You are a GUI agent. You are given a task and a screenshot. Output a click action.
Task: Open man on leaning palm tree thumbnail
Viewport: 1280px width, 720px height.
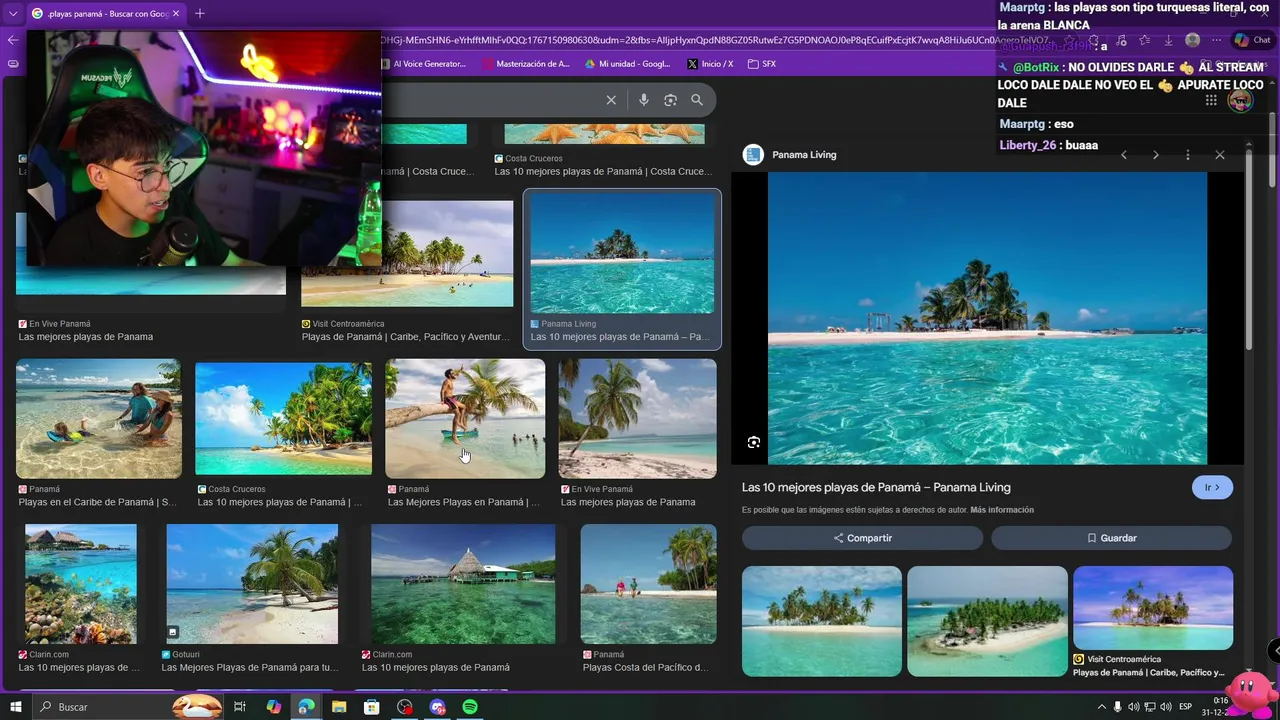click(x=465, y=418)
